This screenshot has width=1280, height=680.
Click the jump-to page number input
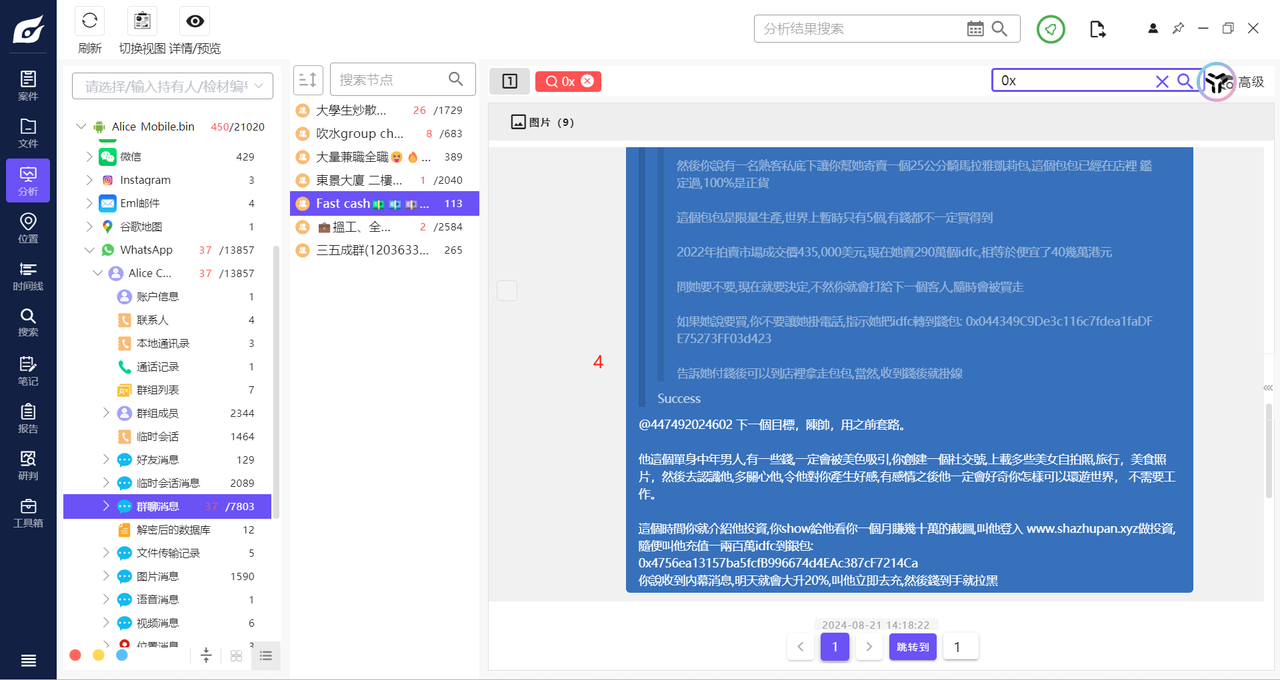click(961, 647)
